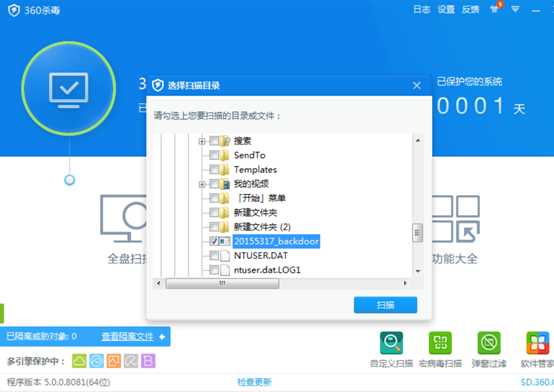Click horizontal scrollbar right arrow
The width and height of the screenshot is (554, 392).
point(405,283)
